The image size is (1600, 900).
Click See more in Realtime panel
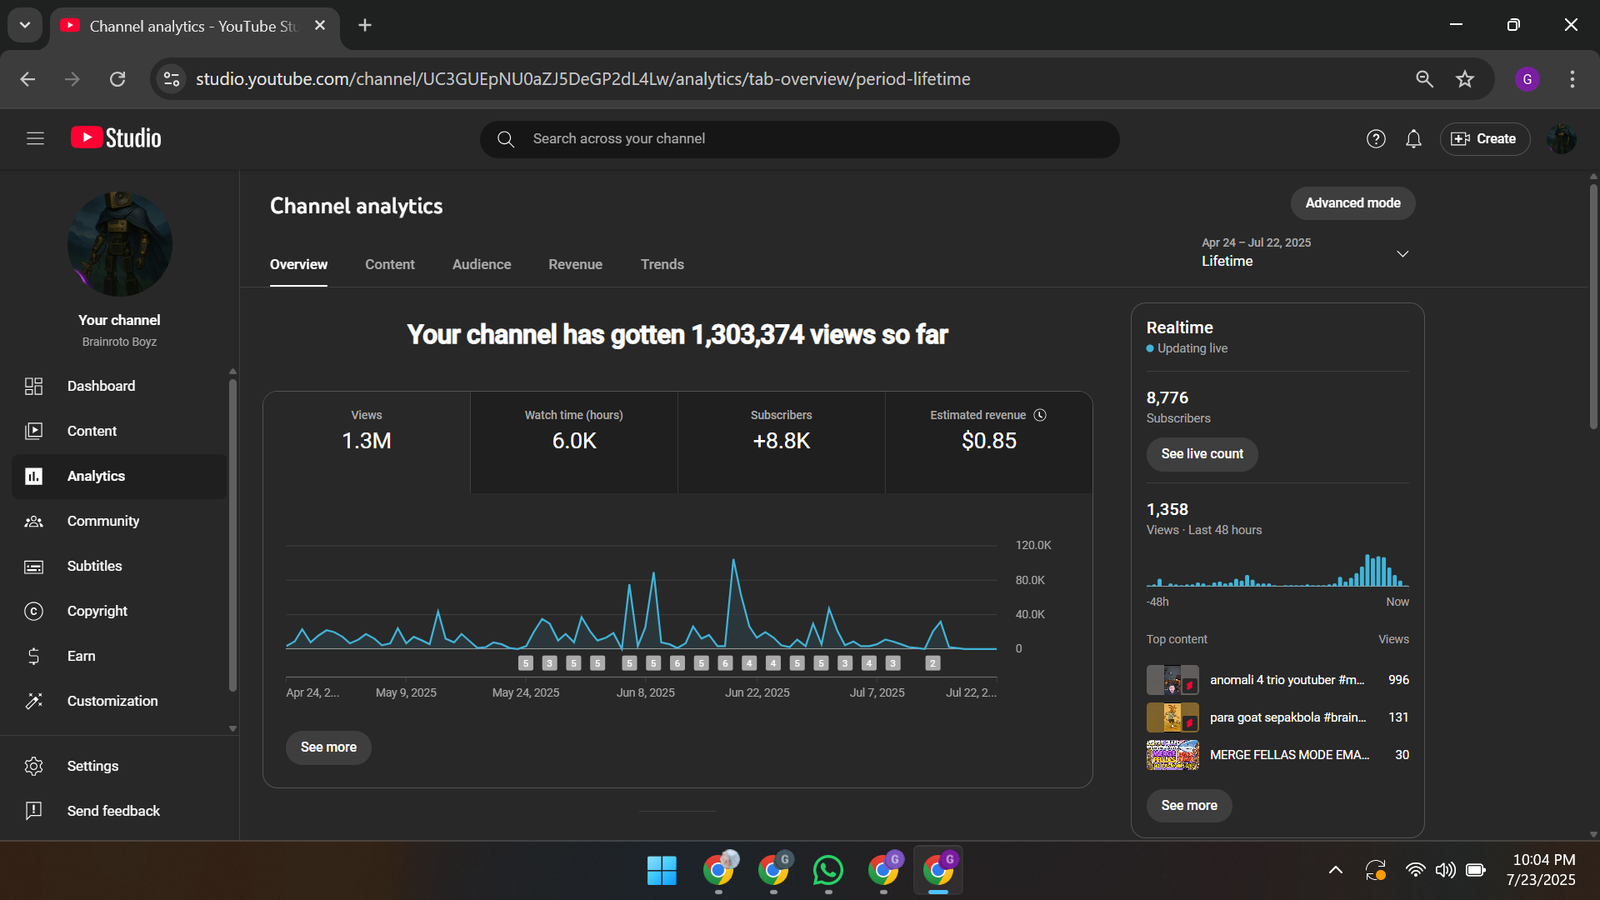[x=1189, y=805]
